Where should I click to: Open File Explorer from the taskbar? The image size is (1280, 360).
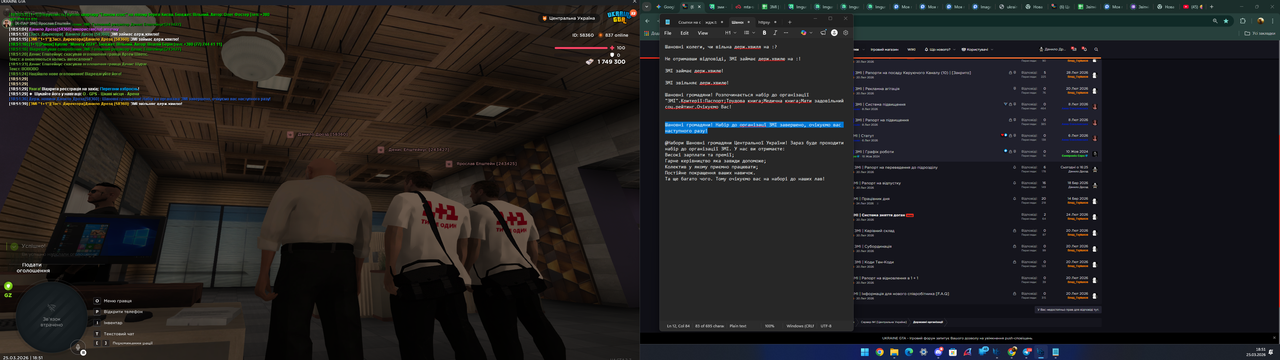pos(894,352)
